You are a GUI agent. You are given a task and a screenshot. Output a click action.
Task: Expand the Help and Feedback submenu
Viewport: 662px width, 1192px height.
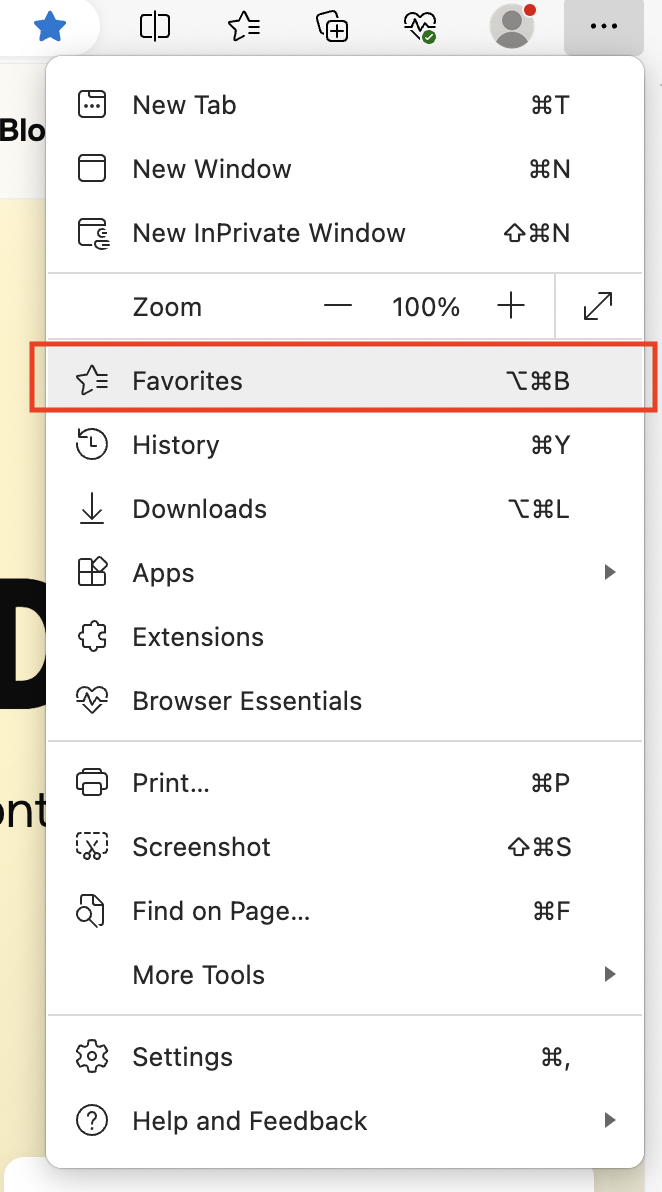tap(610, 1120)
